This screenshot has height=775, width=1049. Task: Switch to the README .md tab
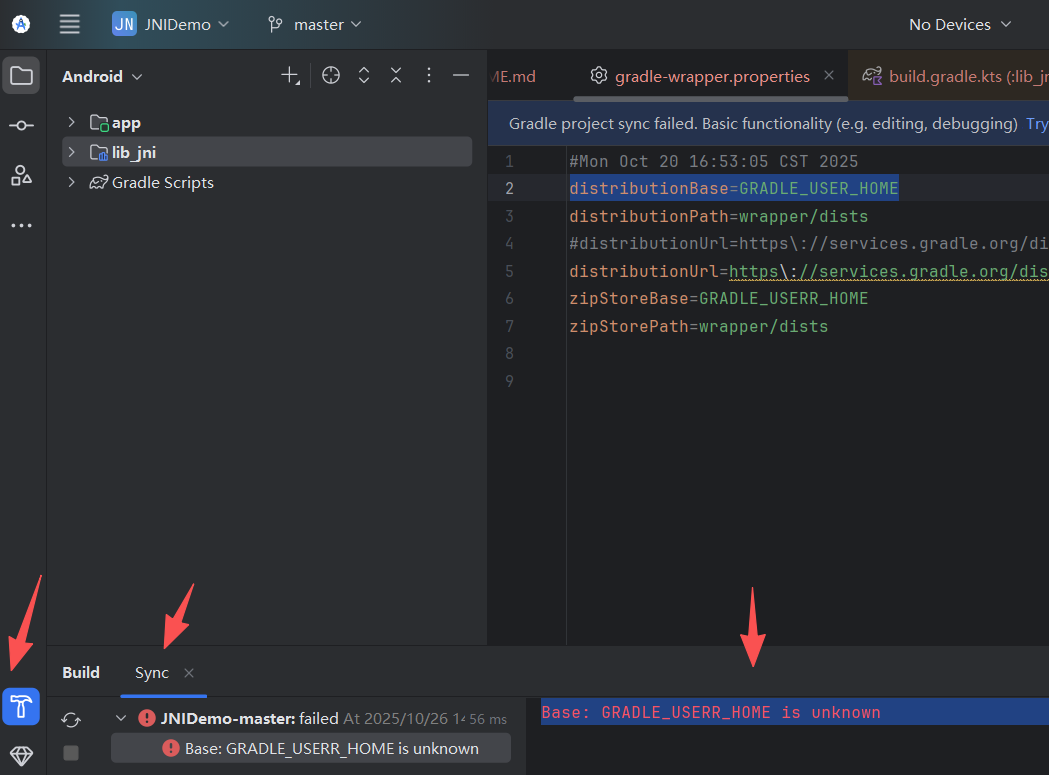[512, 76]
